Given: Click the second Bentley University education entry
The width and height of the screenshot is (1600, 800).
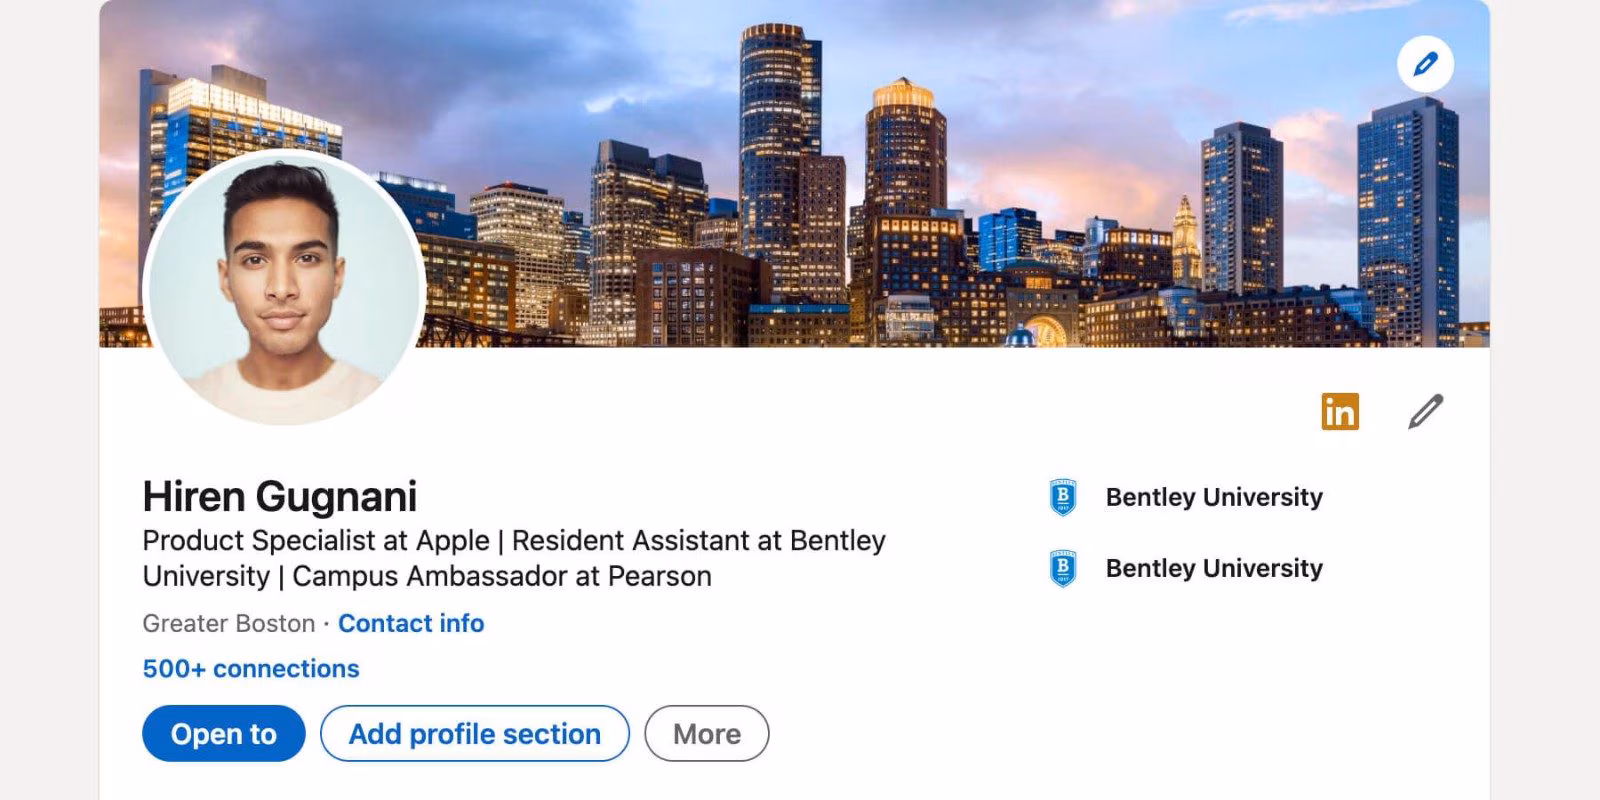Looking at the screenshot, I should pyautogui.click(x=1213, y=568).
